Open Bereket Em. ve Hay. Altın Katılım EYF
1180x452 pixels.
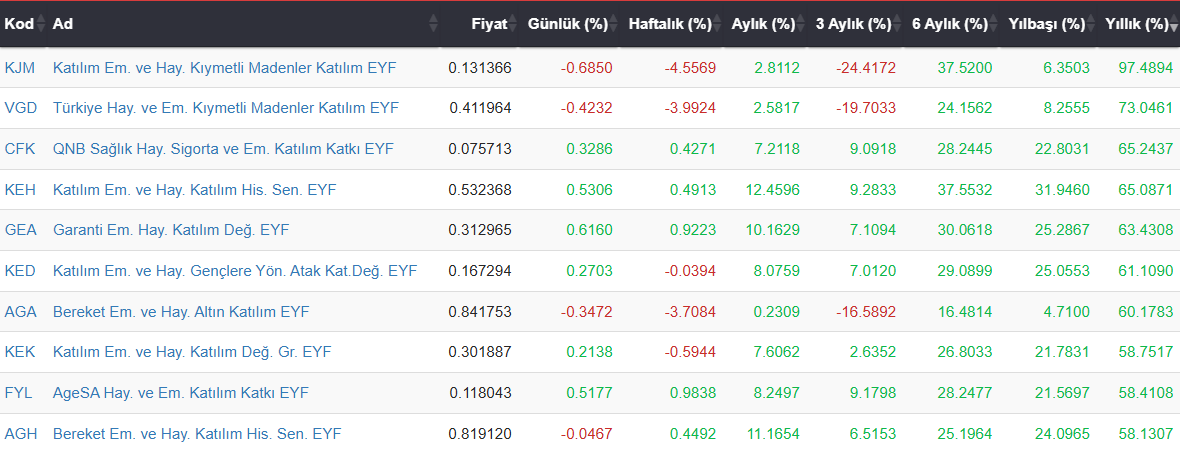pyautogui.click(x=181, y=311)
